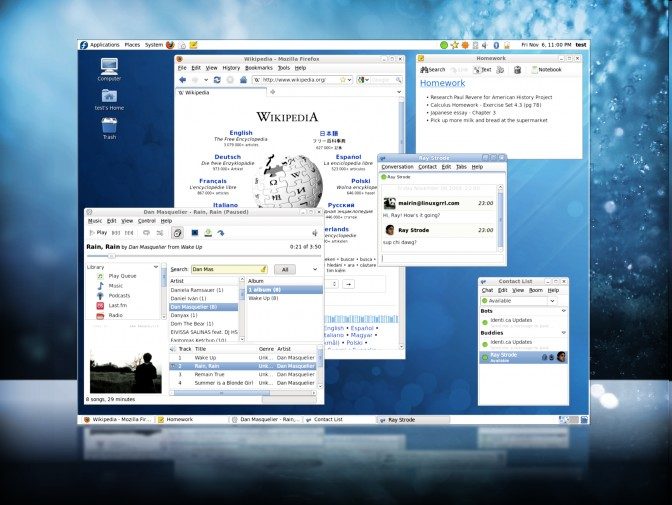The image size is (672, 505).
Task: Open the History menu in Firefox
Action: (x=231, y=68)
